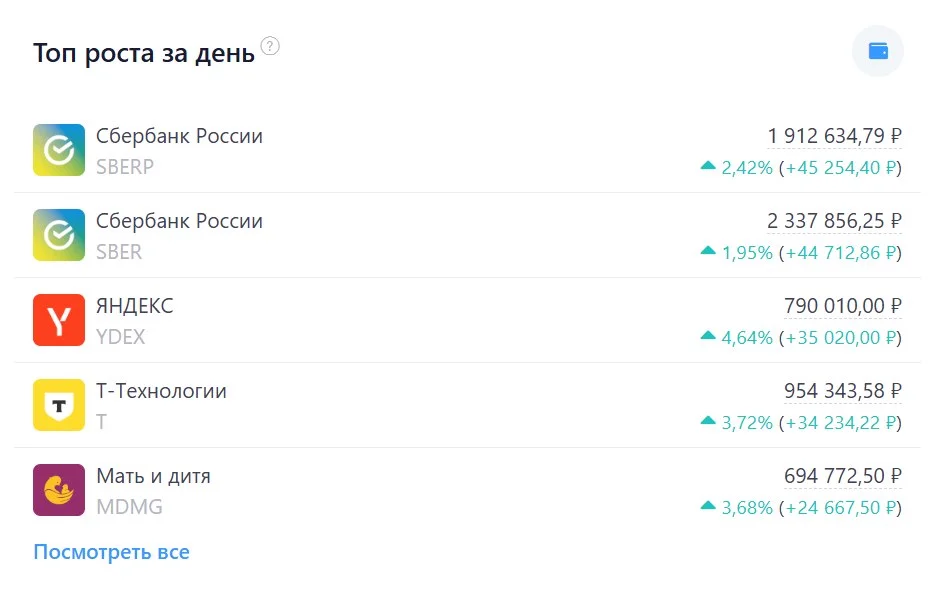Select the ЯНДЕКС stock name
Image resolution: width=936 pixels, height=593 pixels.
point(135,306)
